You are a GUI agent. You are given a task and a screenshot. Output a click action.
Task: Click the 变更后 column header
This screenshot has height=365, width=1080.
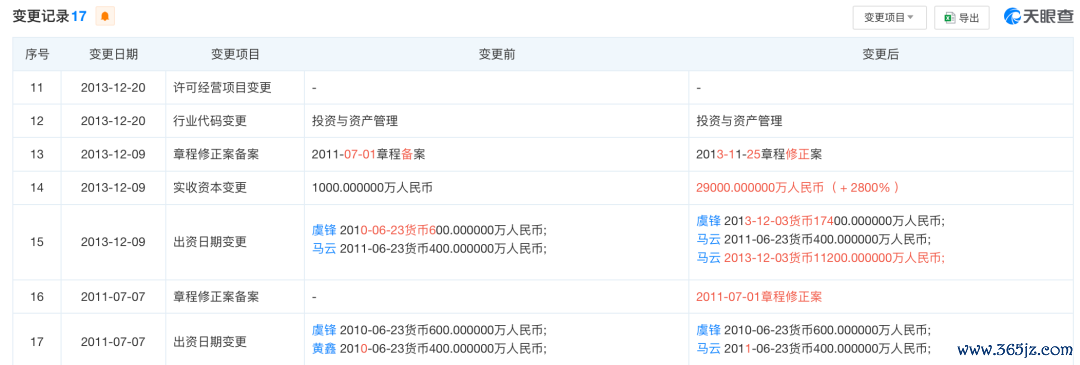coord(880,54)
